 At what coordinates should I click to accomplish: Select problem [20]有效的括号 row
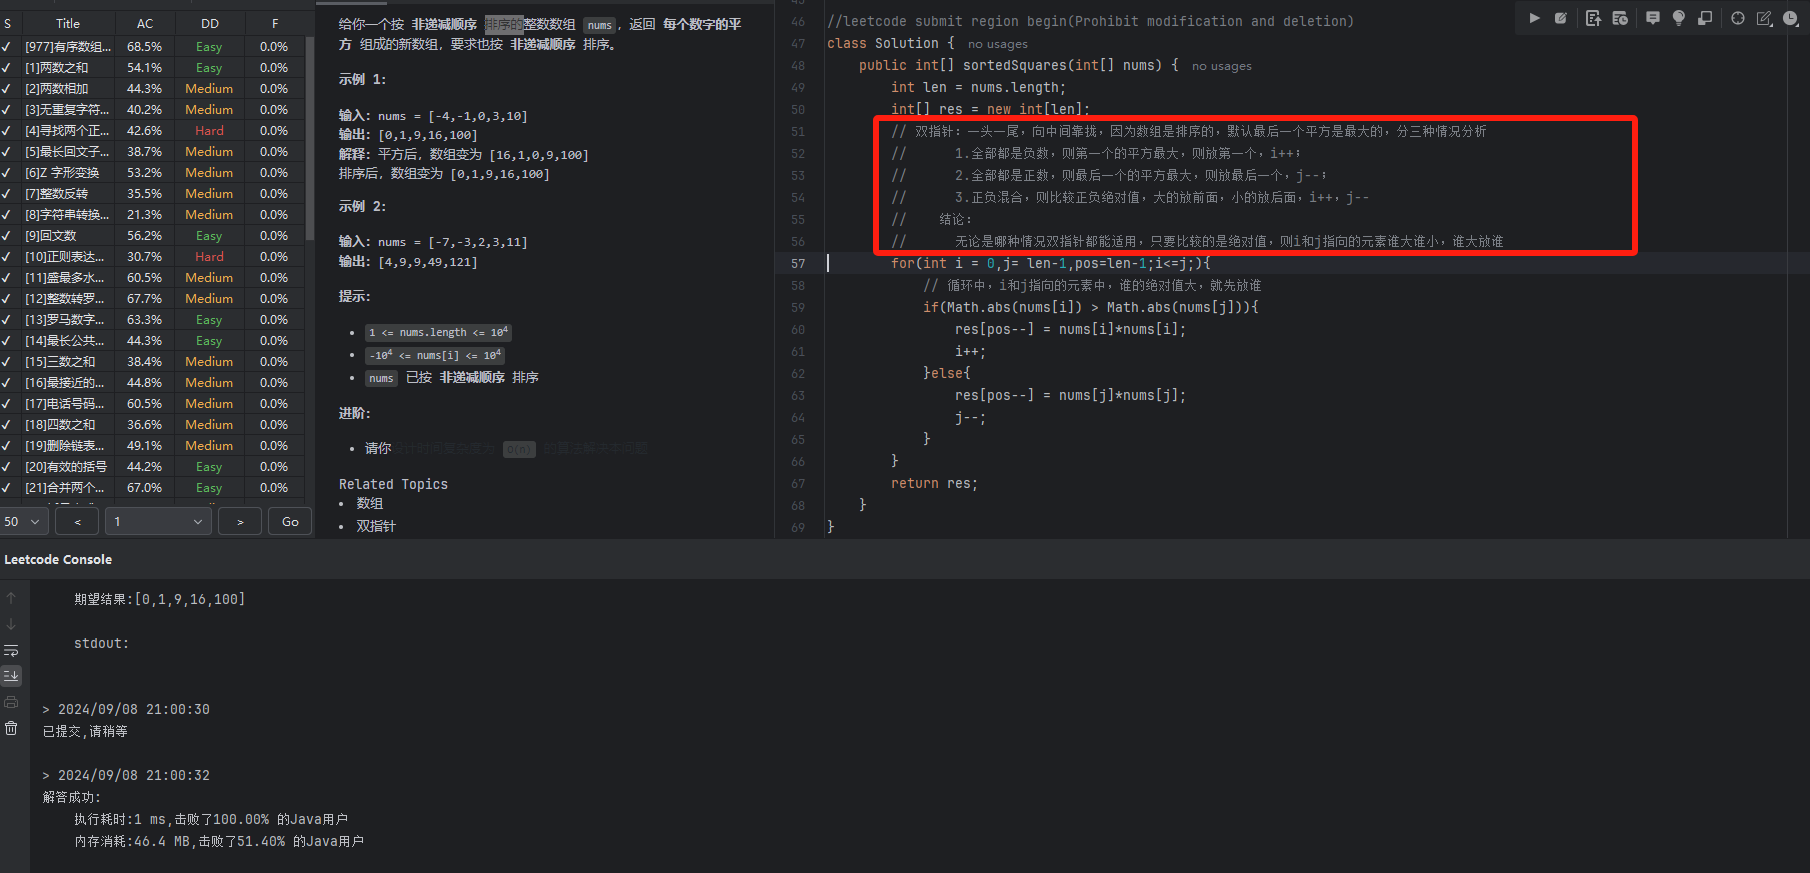point(152,466)
